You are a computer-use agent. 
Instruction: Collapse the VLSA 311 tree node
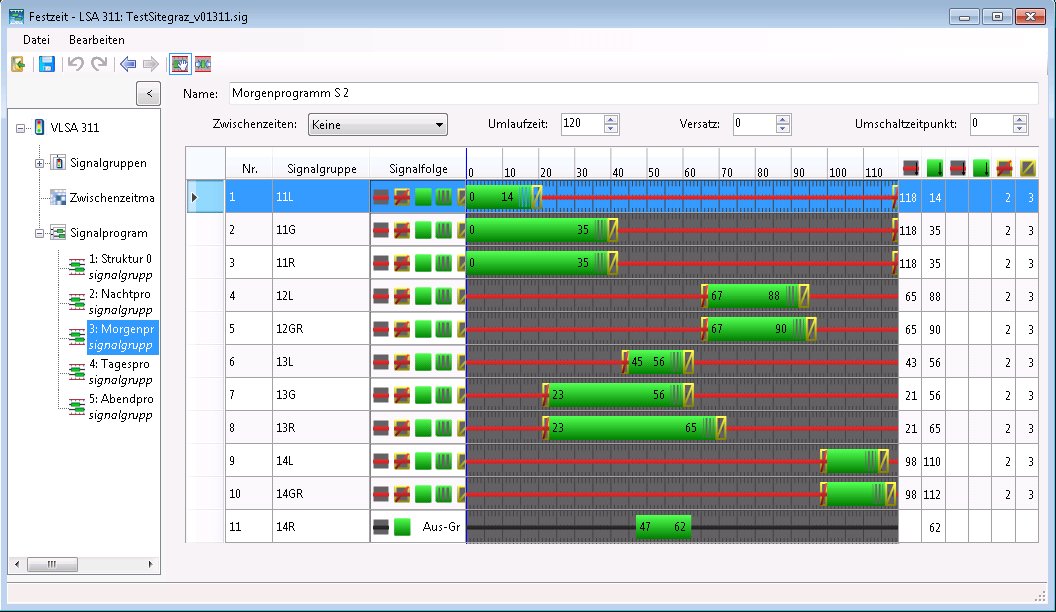pyautogui.click(x=21, y=128)
